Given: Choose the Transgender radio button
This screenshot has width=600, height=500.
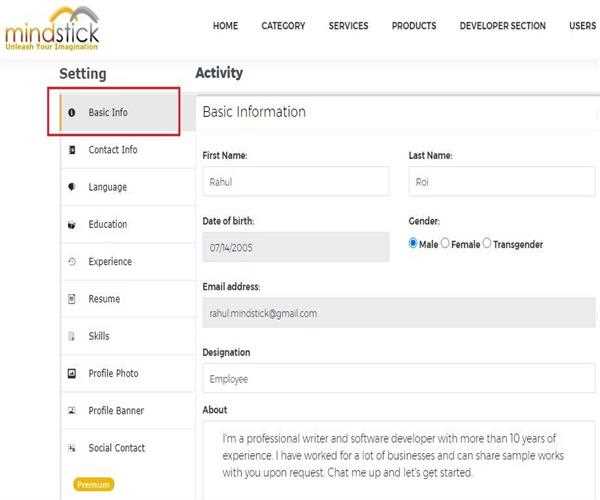Looking at the screenshot, I should pyautogui.click(x=487, y=244).
